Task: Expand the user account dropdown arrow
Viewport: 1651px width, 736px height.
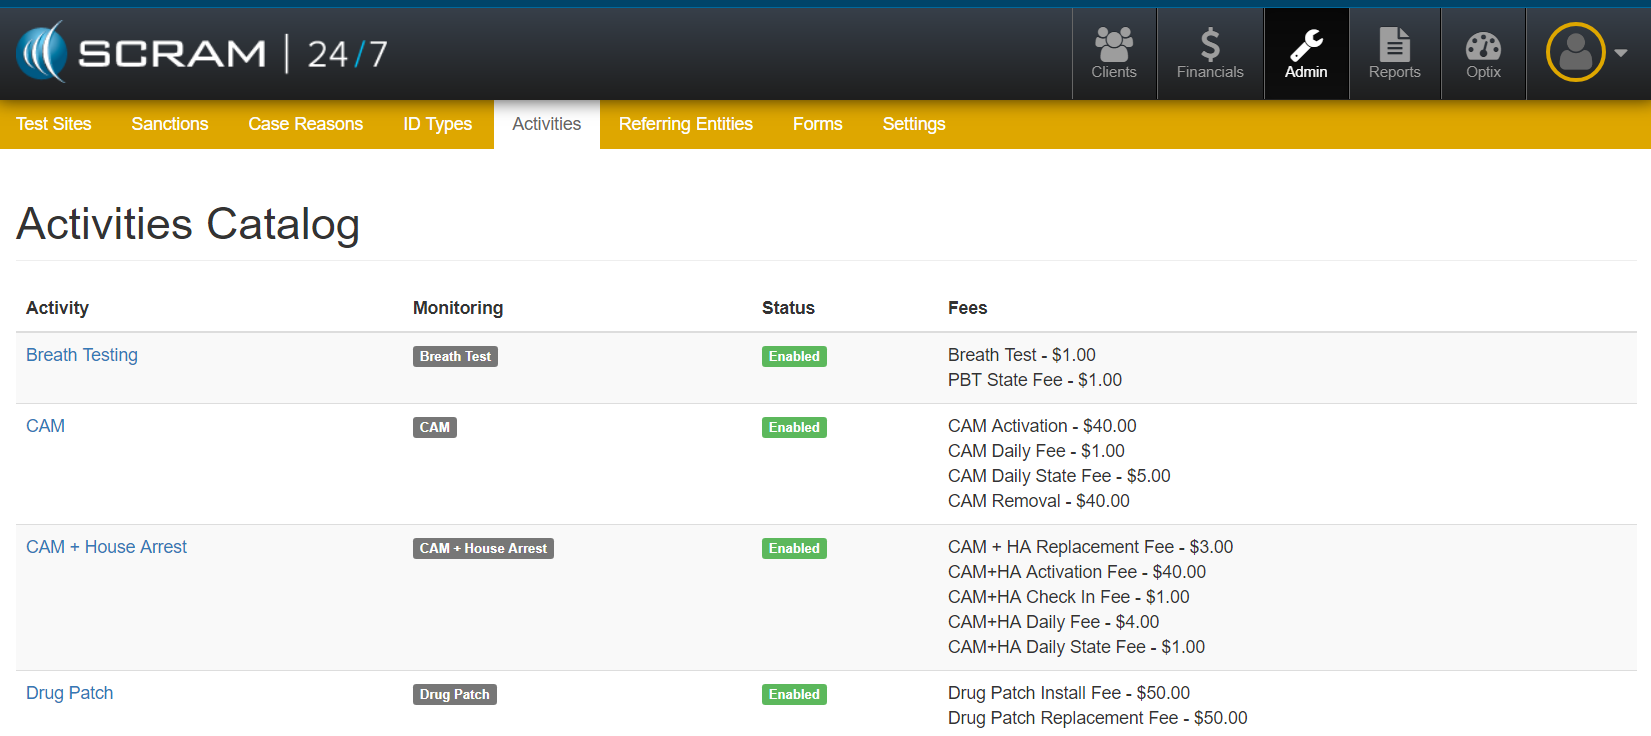Action: tap(1621, 53)
